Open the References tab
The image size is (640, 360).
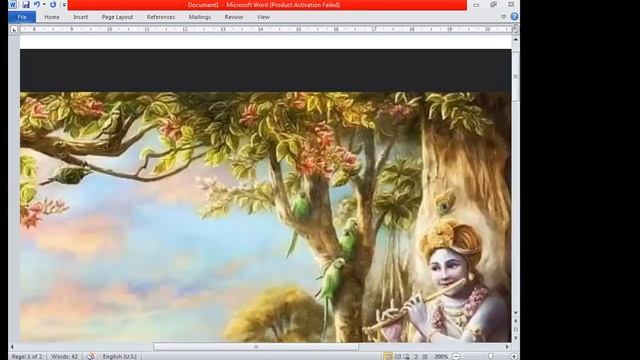(x=161, y=17)
